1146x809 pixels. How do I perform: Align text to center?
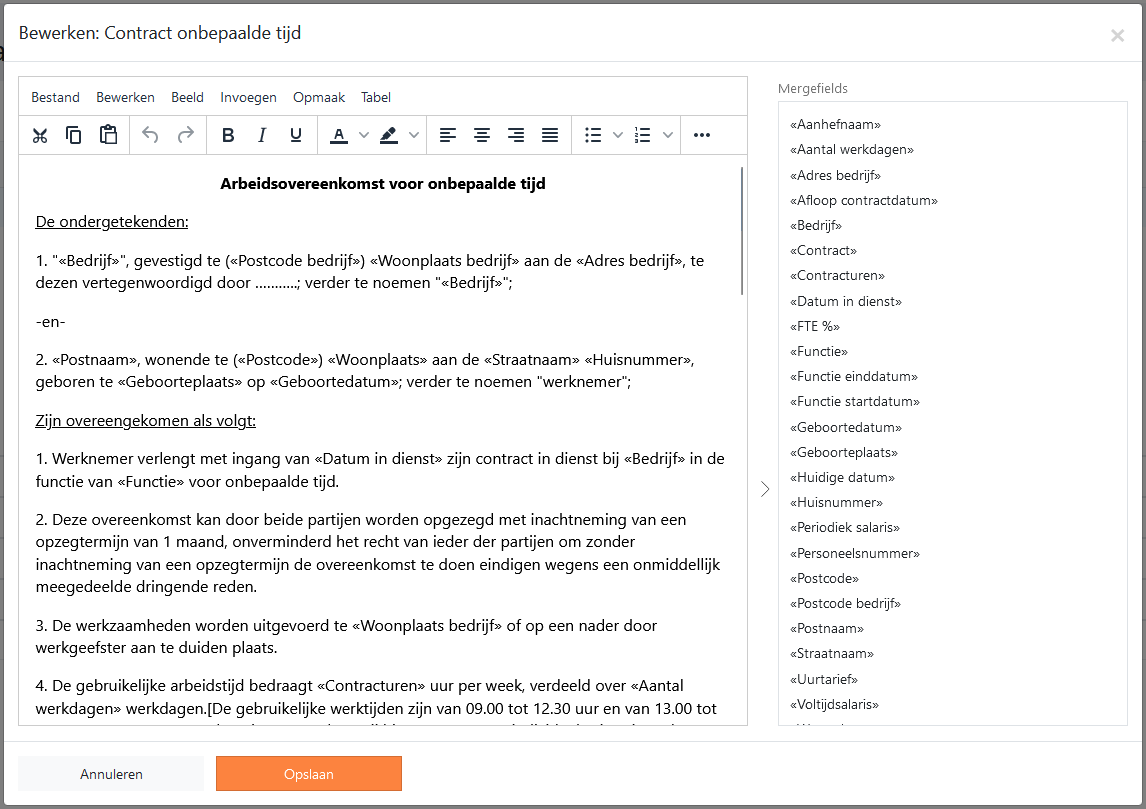point(482,135)
